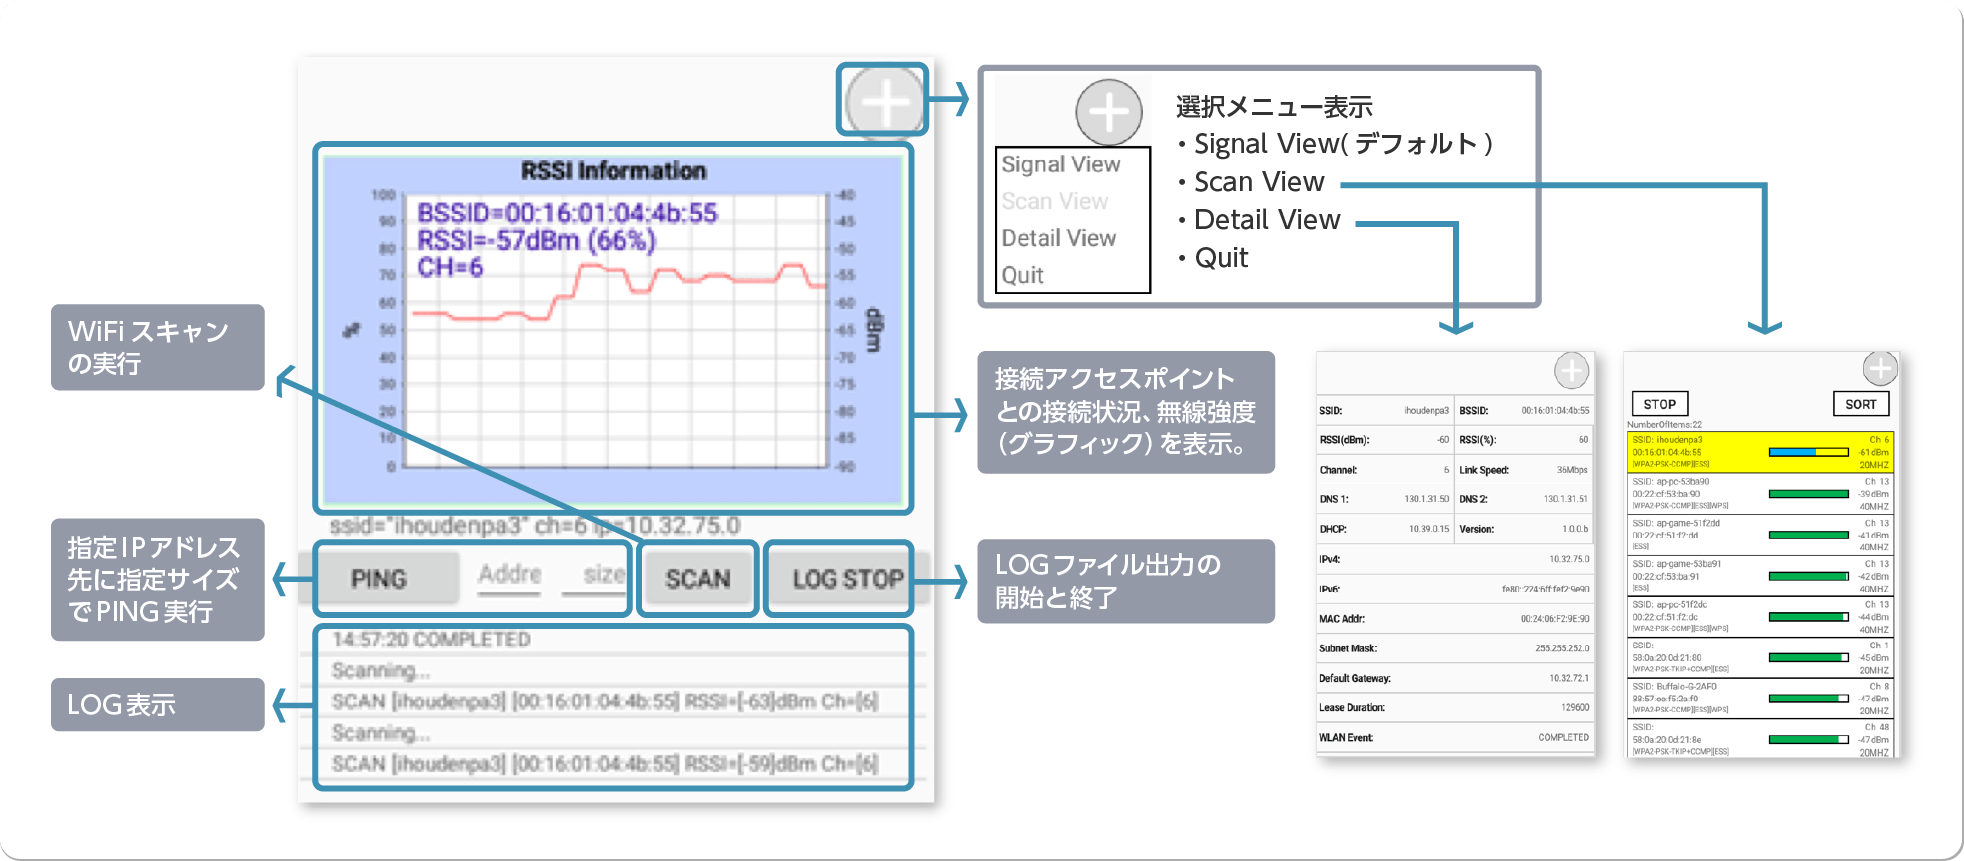This screenshot has height=861, width=1964.
Task: Toggle logging with the LOG STOP button
Action: coord(847,579)
